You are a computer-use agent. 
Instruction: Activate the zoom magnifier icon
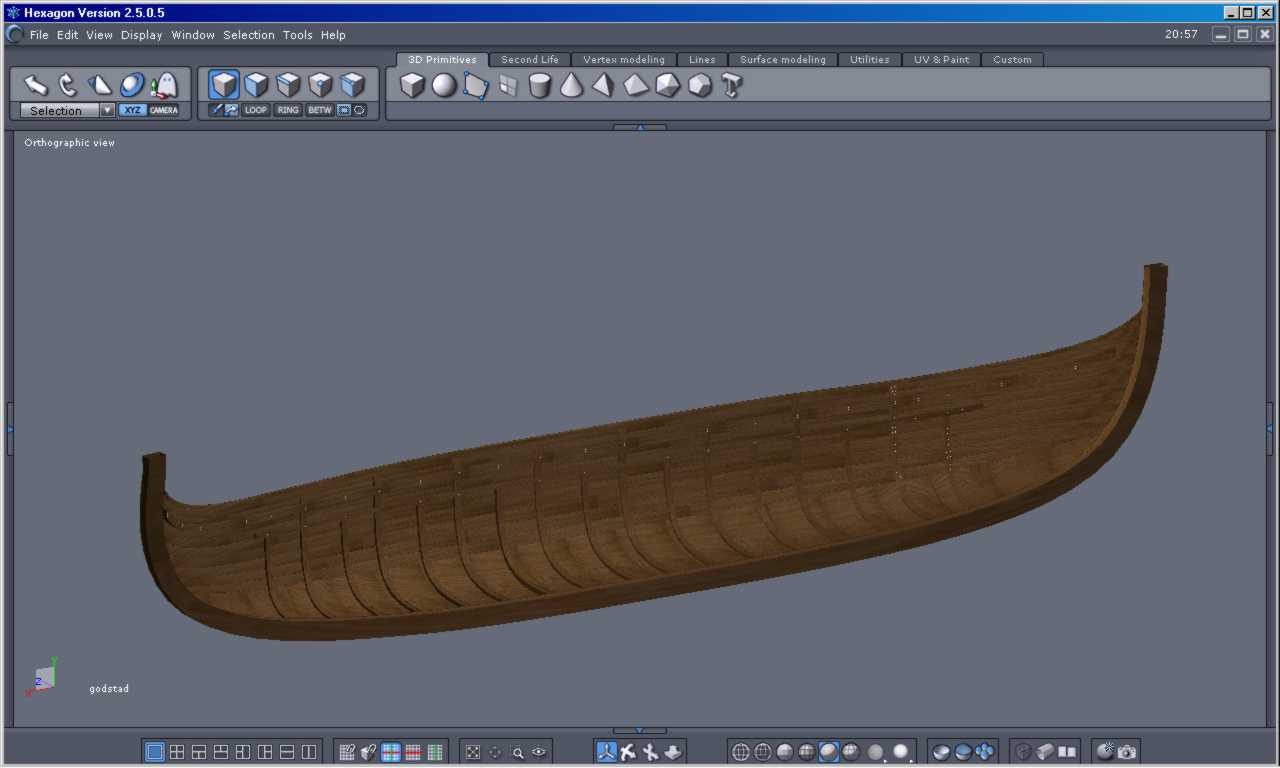(x=518, y=753)
